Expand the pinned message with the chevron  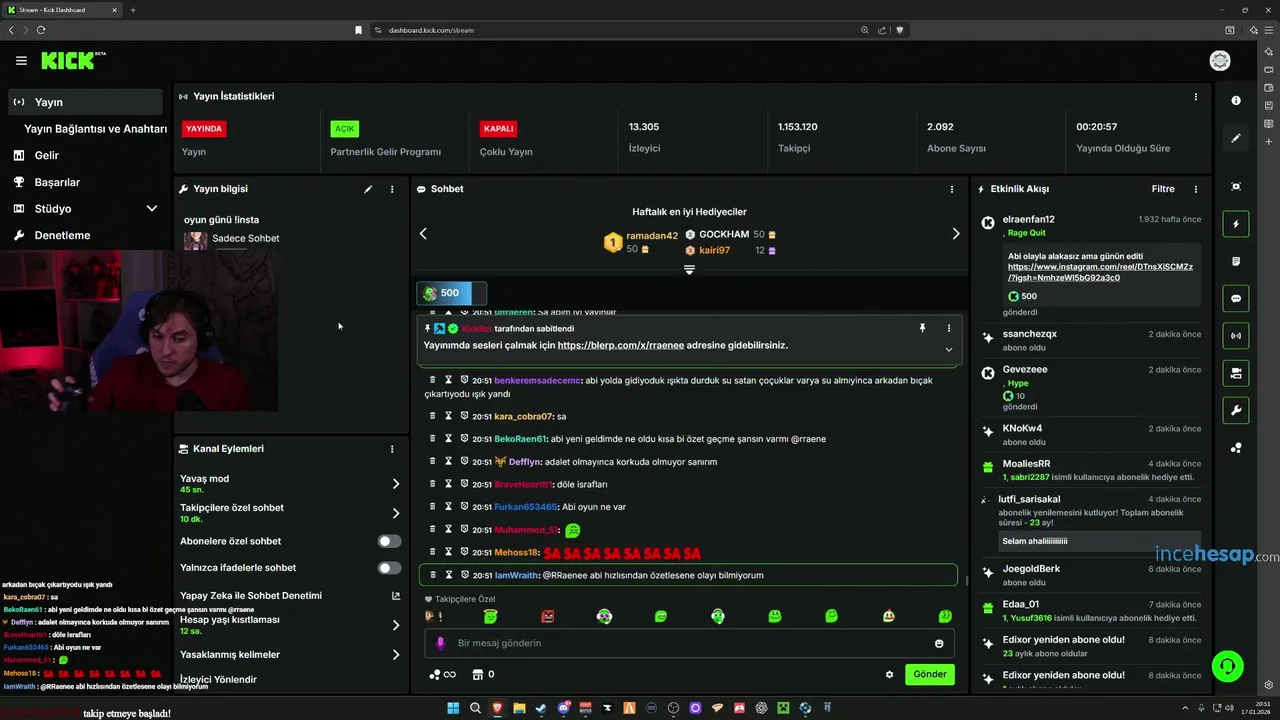(949, 349)
